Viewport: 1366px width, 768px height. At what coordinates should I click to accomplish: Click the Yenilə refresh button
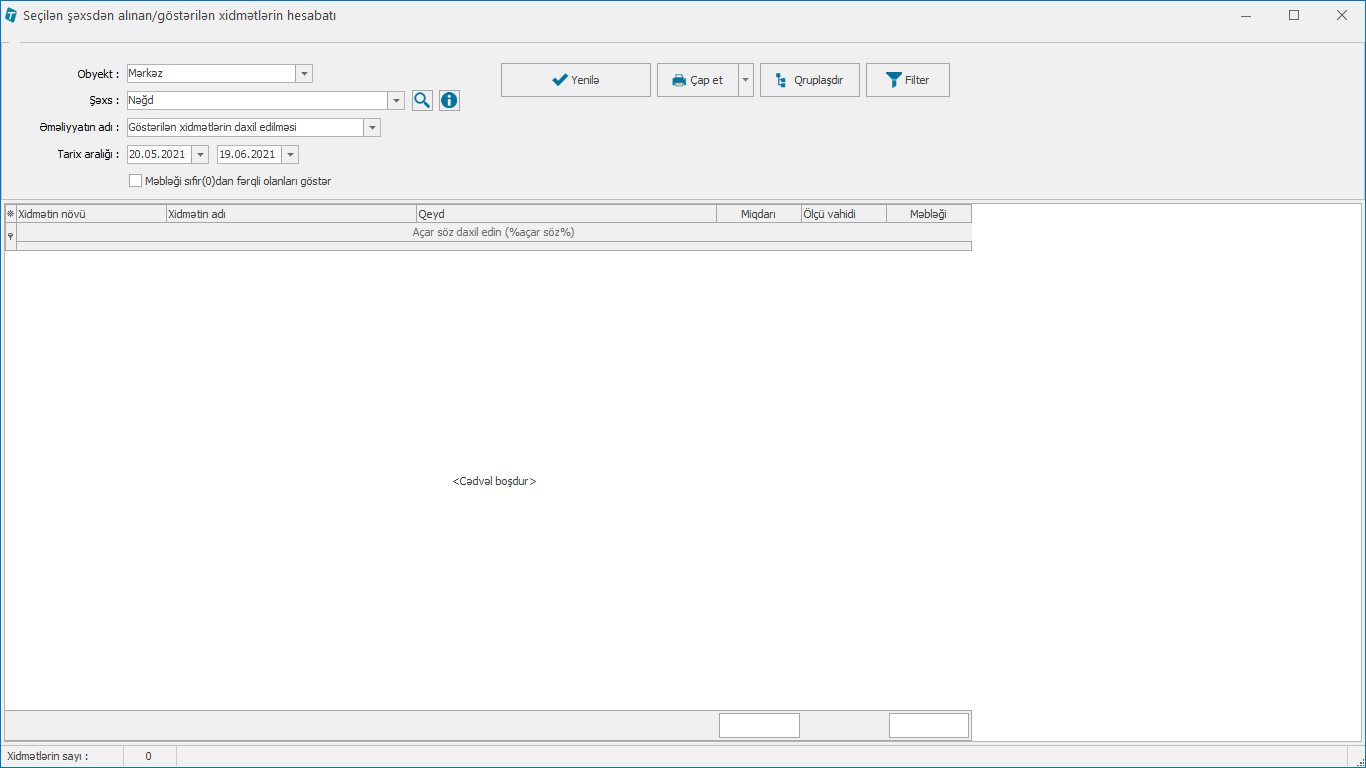click(x=575, y=80)
